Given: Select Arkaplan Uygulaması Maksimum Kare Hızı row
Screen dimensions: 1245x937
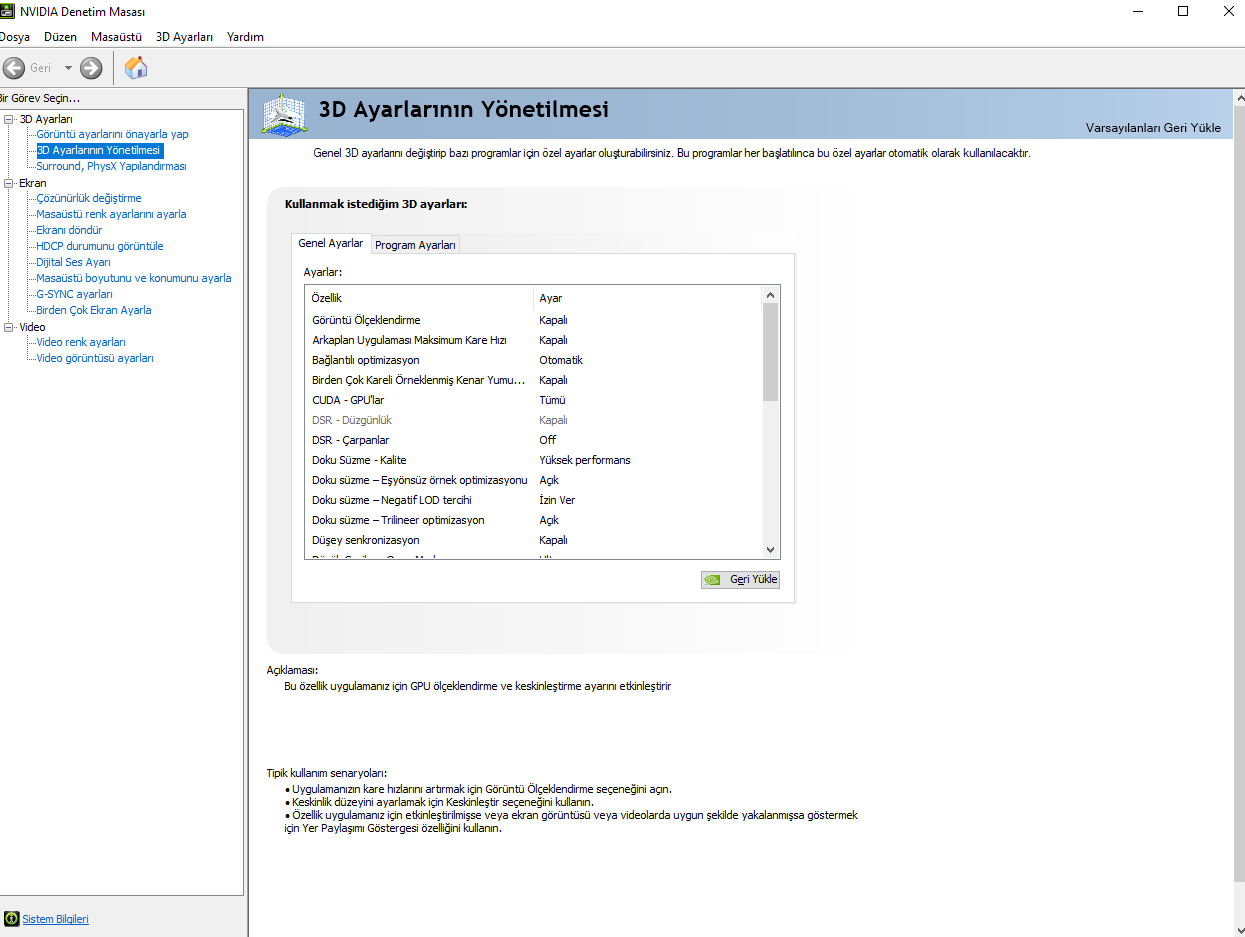Looking at the screenshot, I should pos(533,340).
